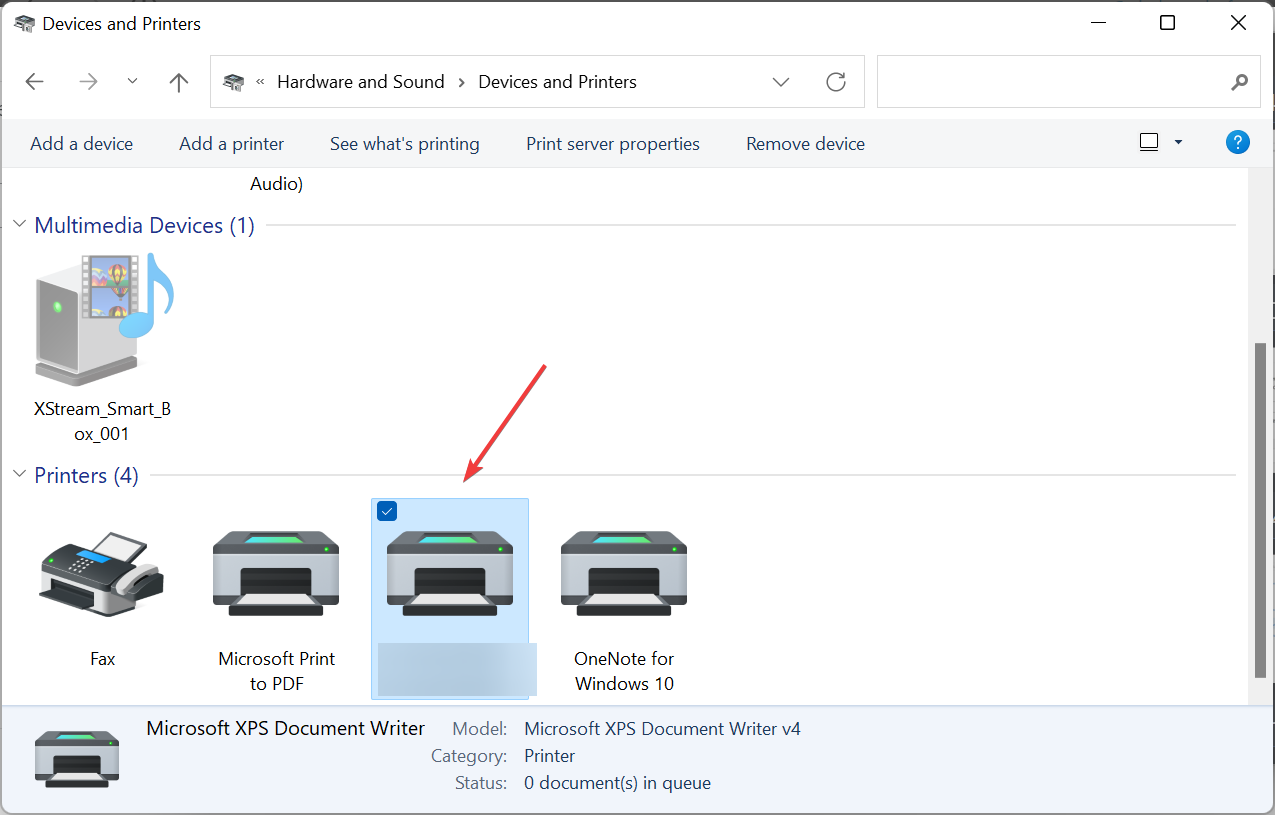The height and width of the screenshot is (815, 1275).
Task: Open See what's printing
Action: point(405,144)
